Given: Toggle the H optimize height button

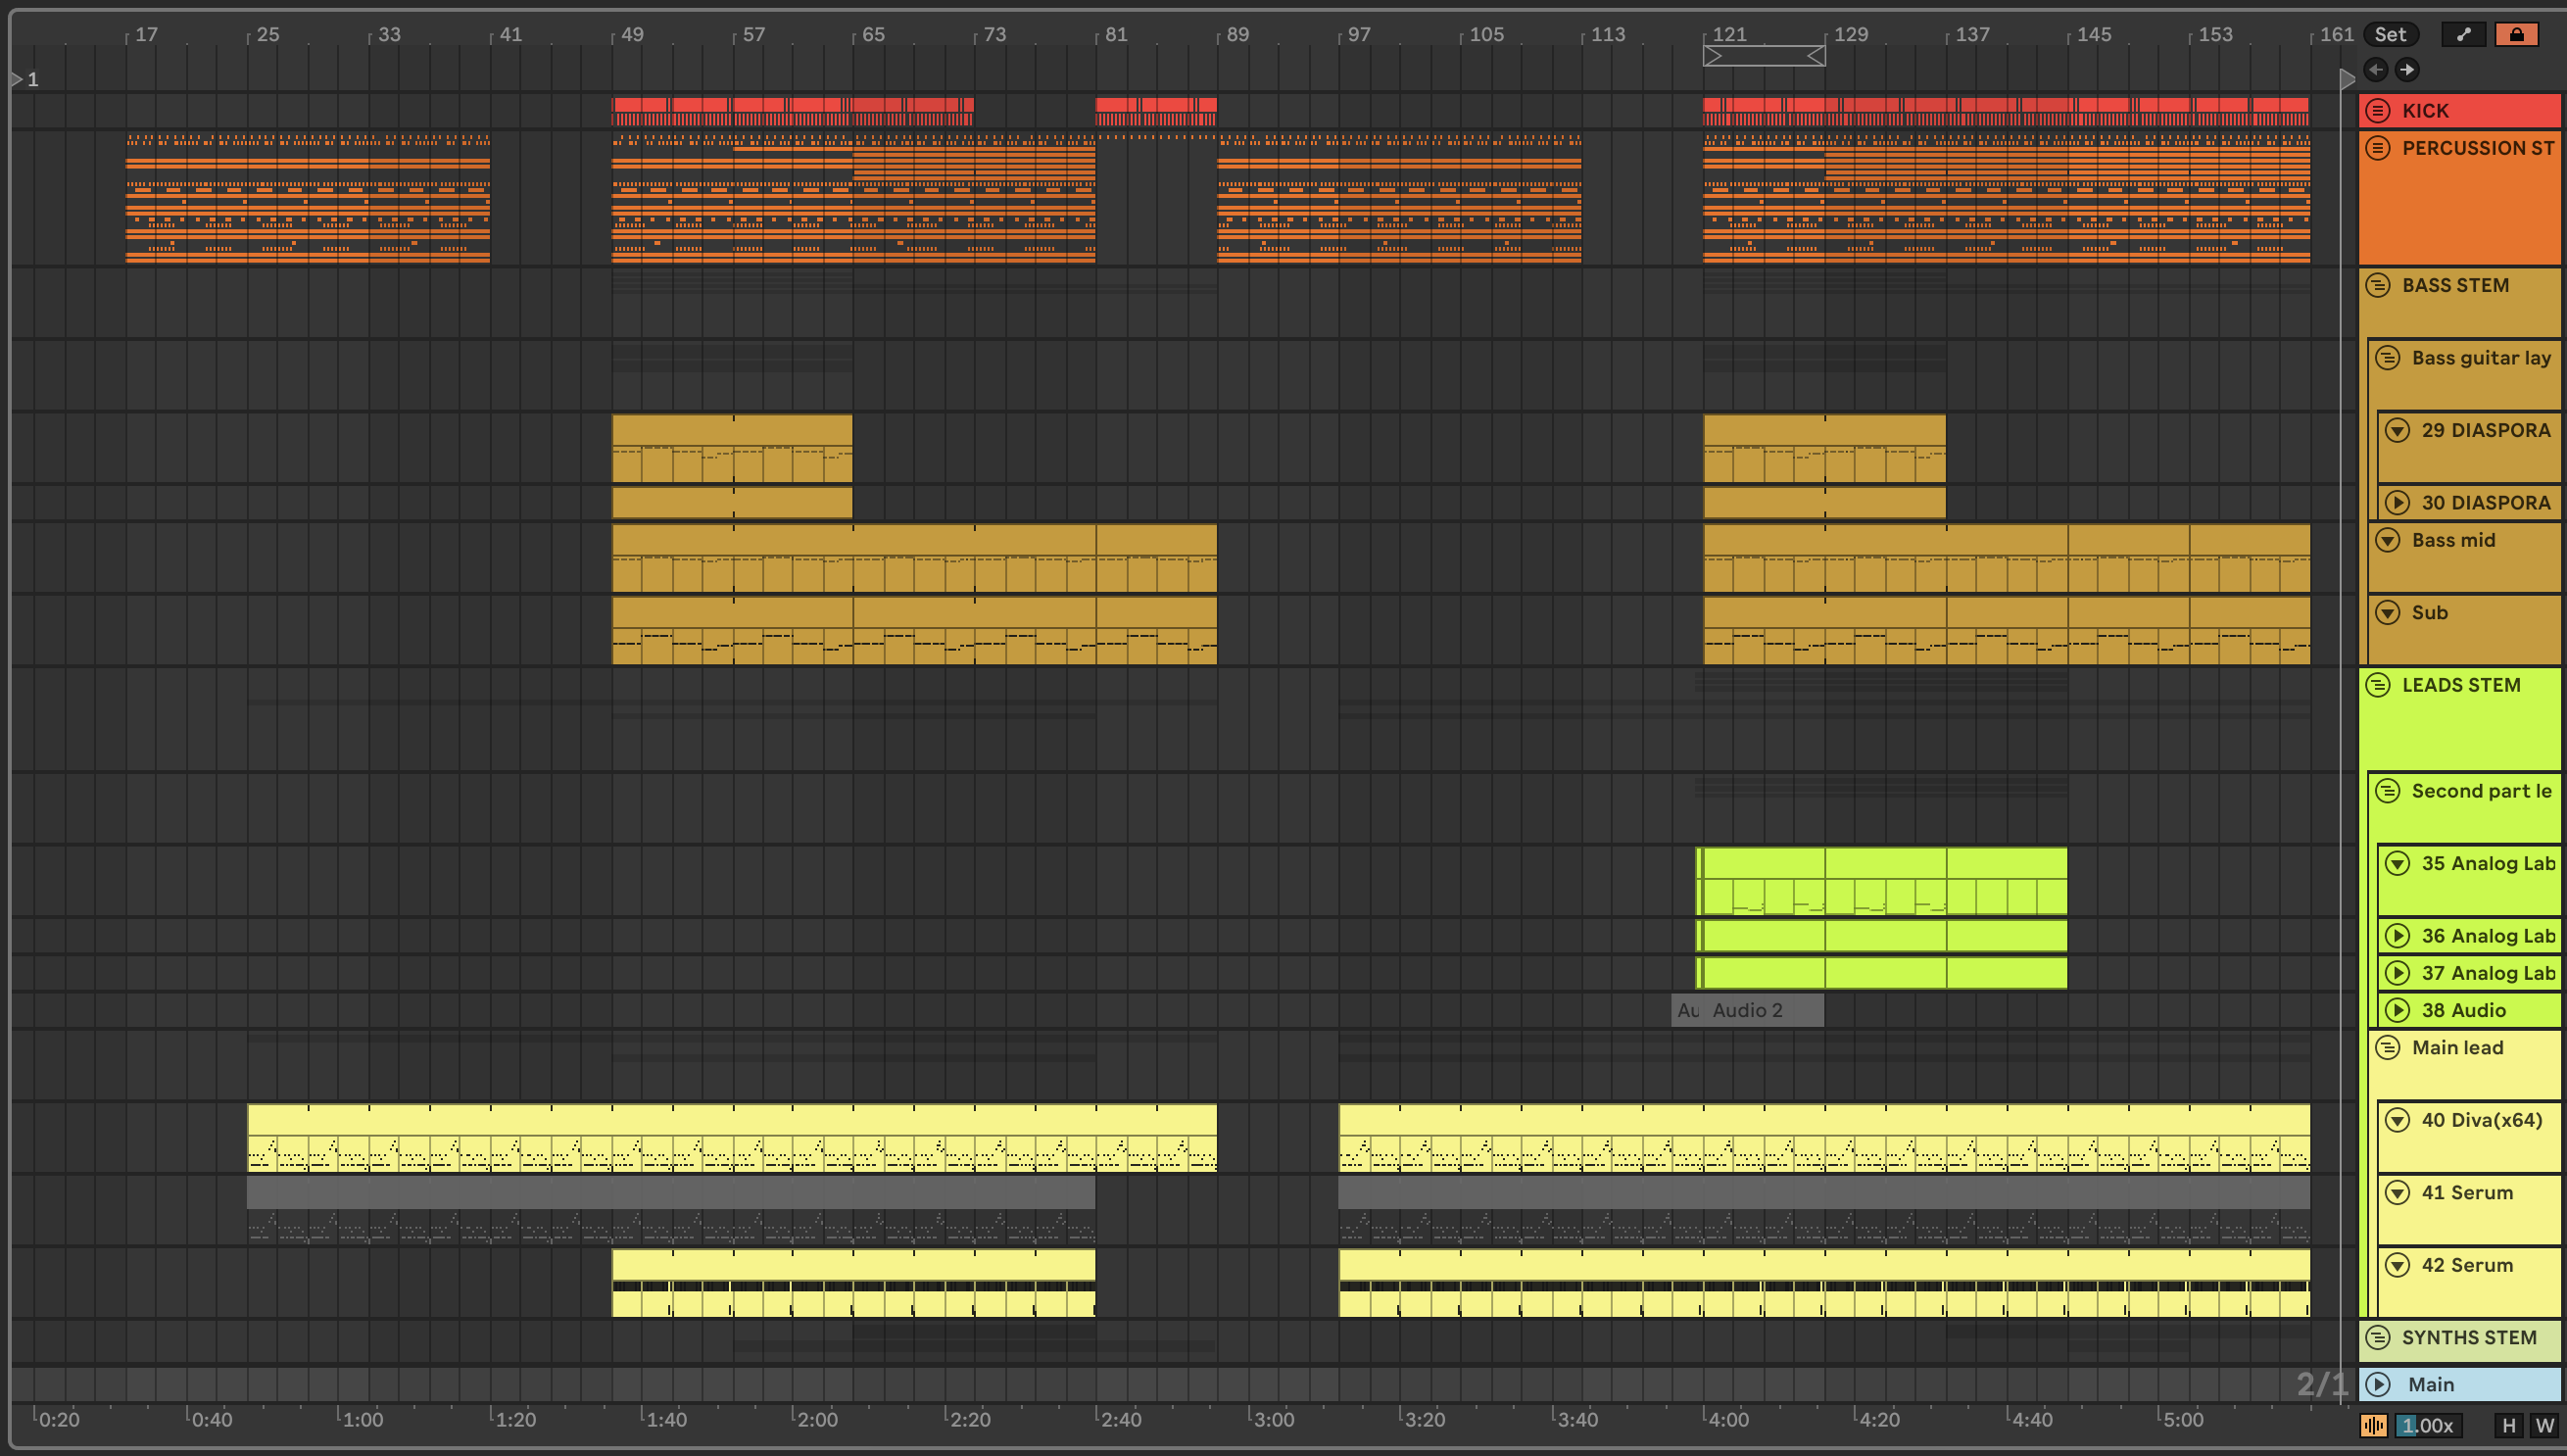Looking at the screenshot, I should [x=2509, y=1425].
